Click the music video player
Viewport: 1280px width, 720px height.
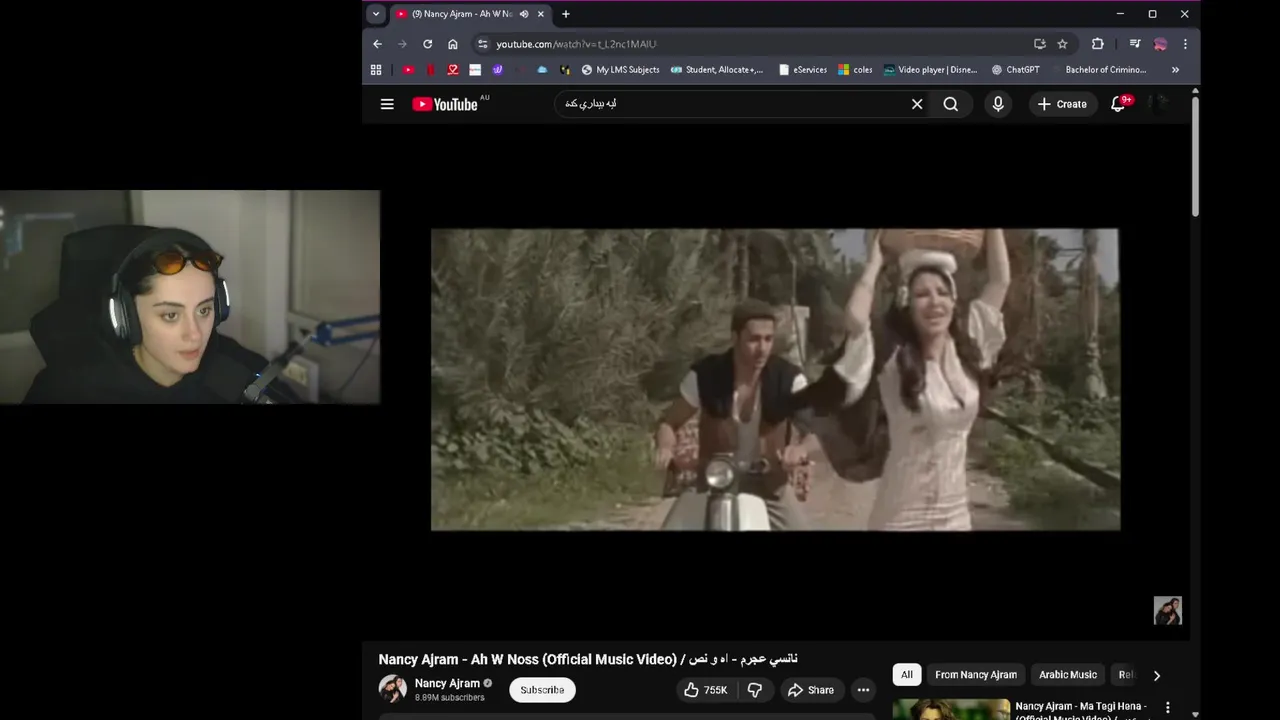pyautogui.click(x=775, y=379)
